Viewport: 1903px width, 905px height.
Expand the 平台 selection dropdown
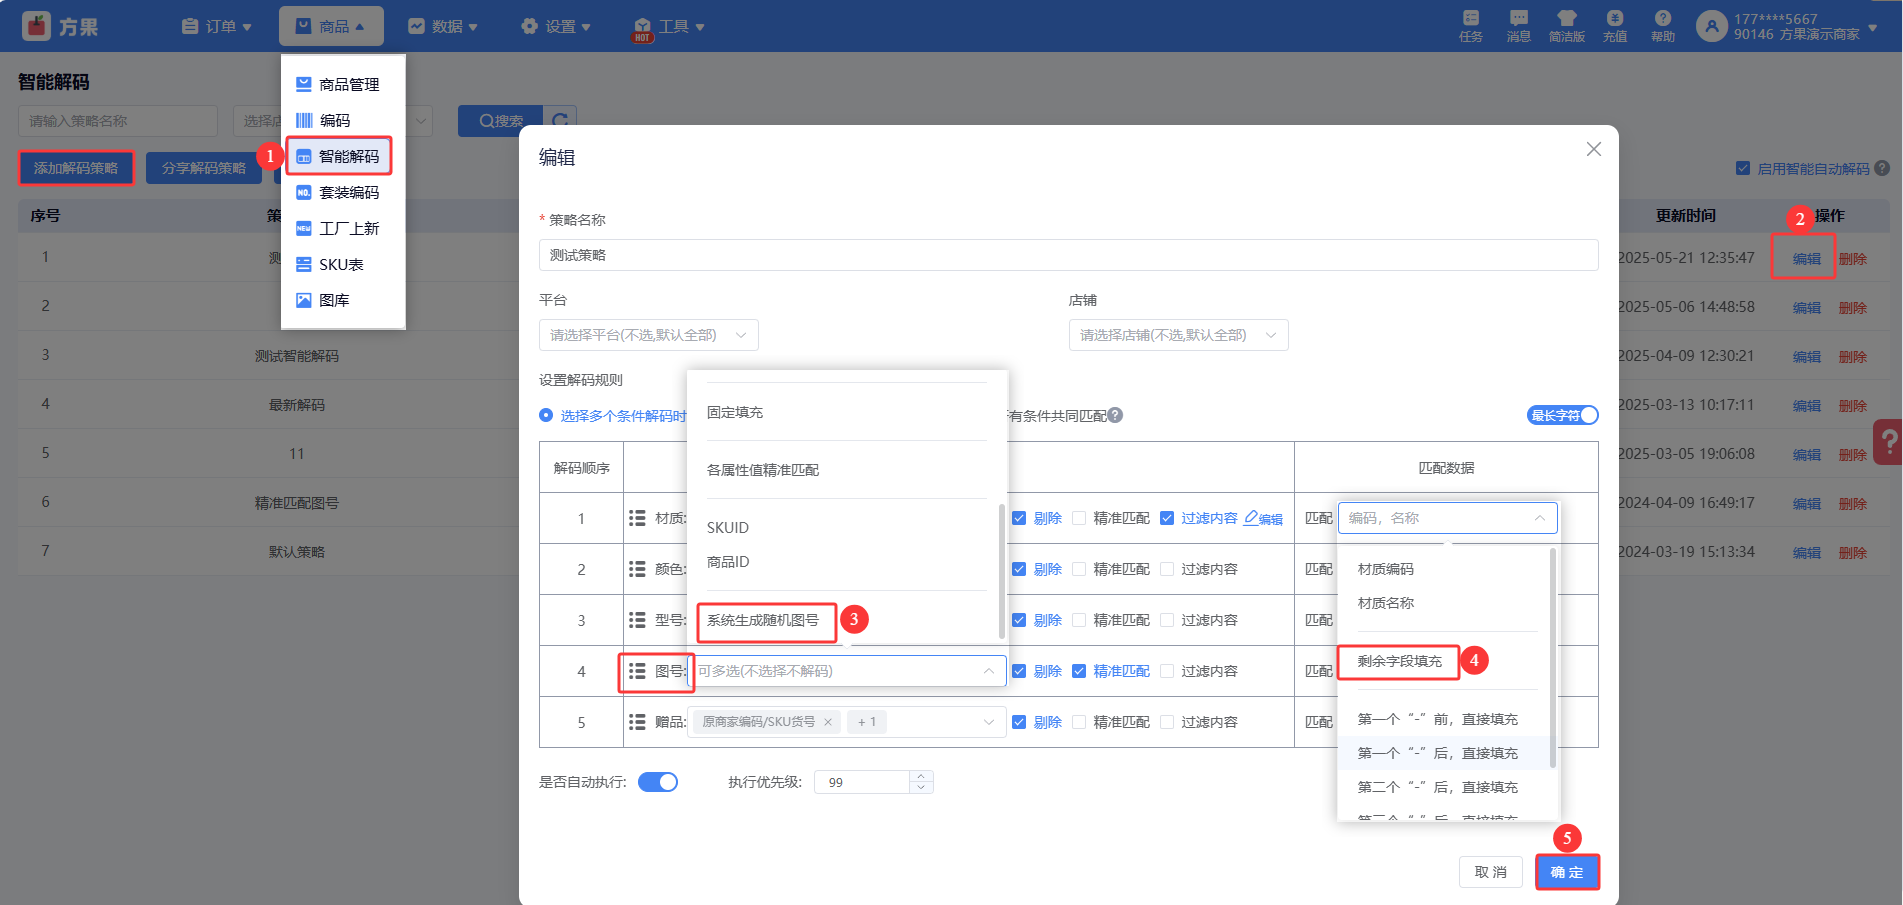[648, 335]
